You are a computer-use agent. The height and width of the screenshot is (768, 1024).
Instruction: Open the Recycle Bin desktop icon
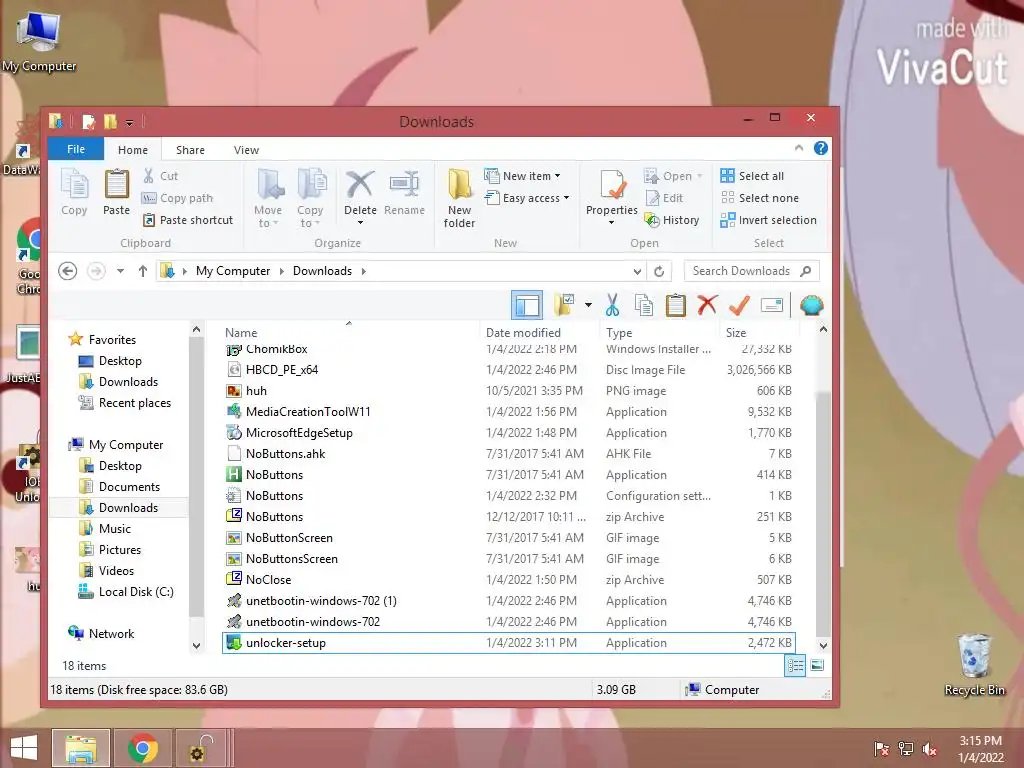tap(974, 665)
